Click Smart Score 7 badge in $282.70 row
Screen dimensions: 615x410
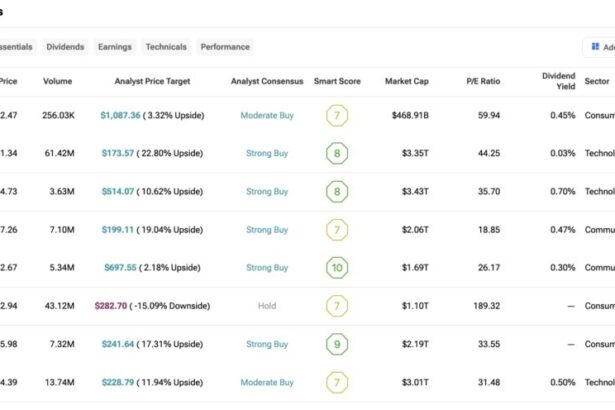point(337,306)
